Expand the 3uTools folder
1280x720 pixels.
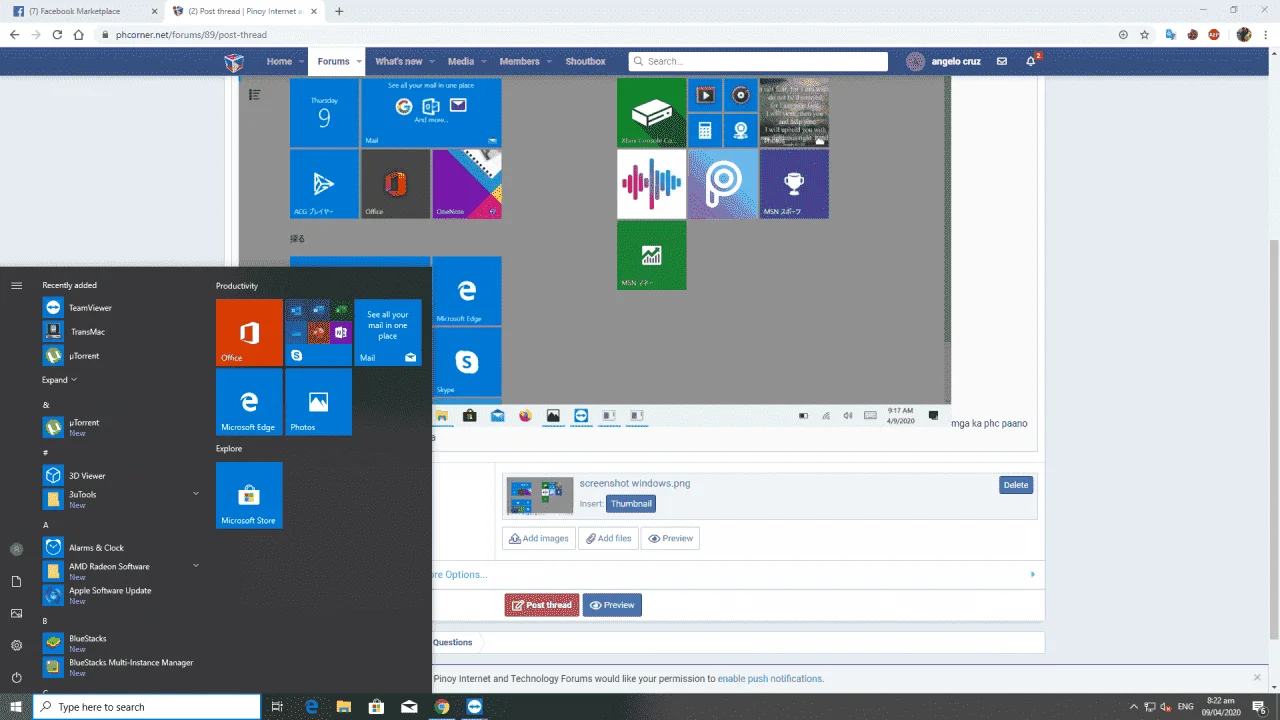[196, 493]
